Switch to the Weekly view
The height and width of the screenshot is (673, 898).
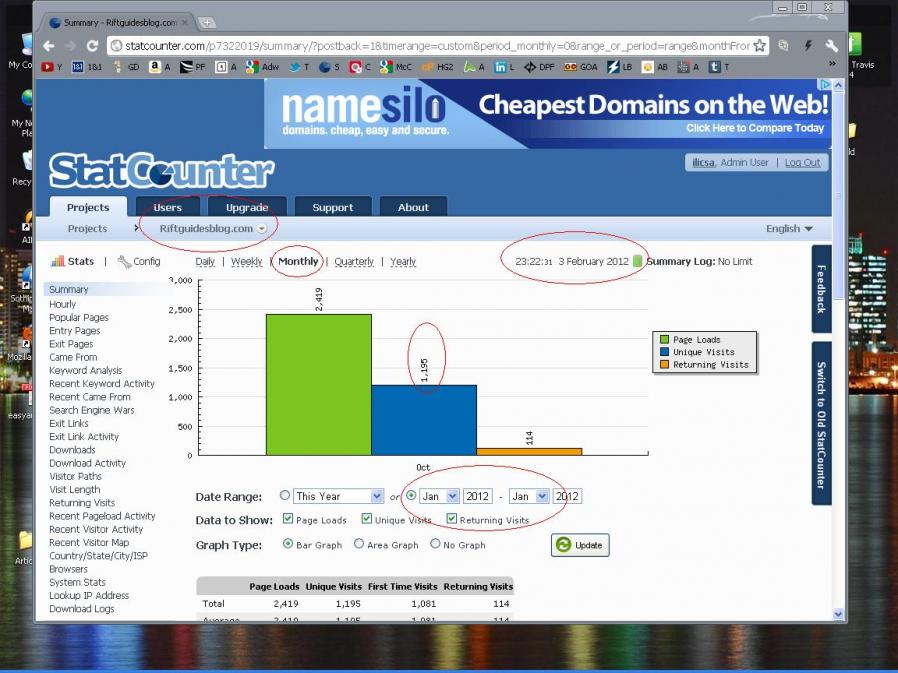click(246, 262)
